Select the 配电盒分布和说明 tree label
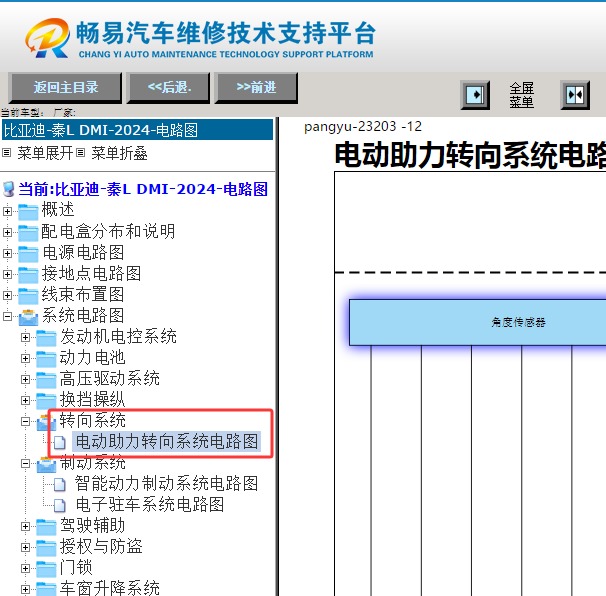 108,231
